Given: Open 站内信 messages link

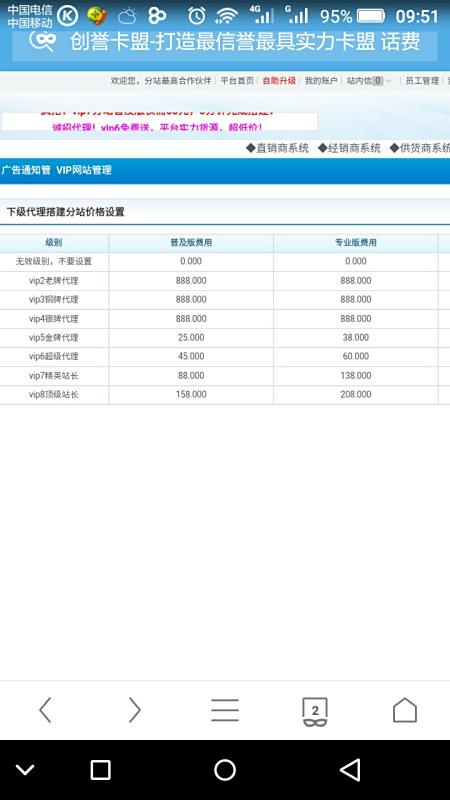Looking at the screenshot, I should [x=359, y=81].
